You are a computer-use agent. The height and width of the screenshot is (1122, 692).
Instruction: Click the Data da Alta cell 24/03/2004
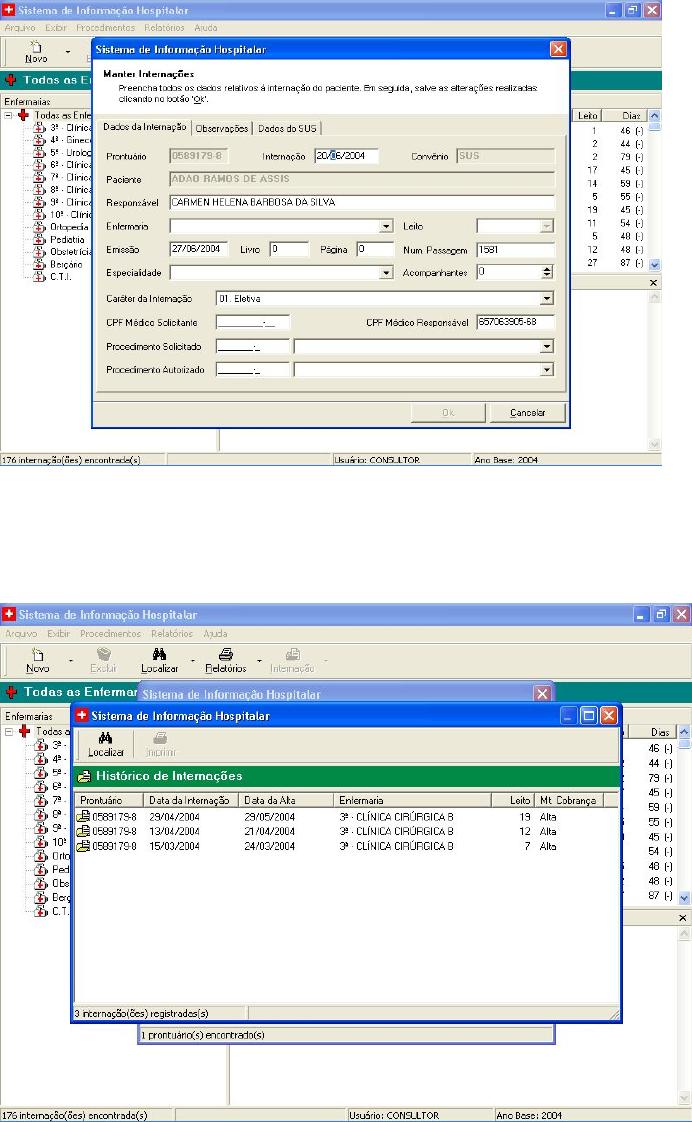270,846
